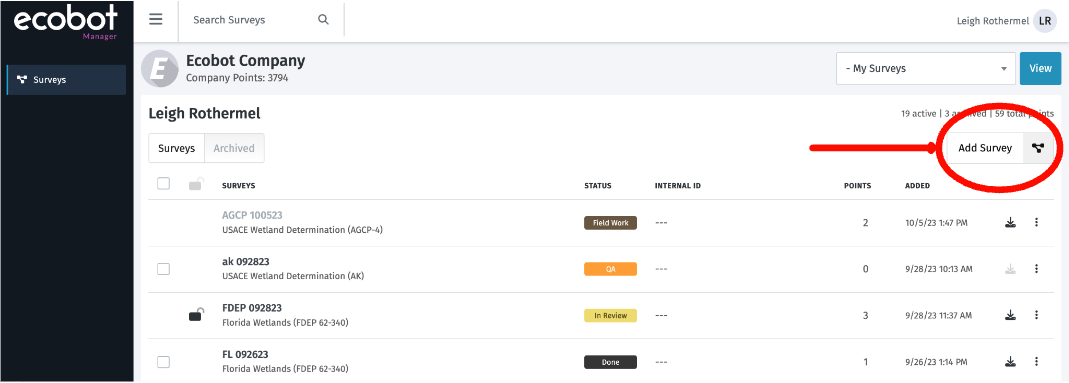
Task: Click the Search Surveys field
Action: tap(252, 20)
